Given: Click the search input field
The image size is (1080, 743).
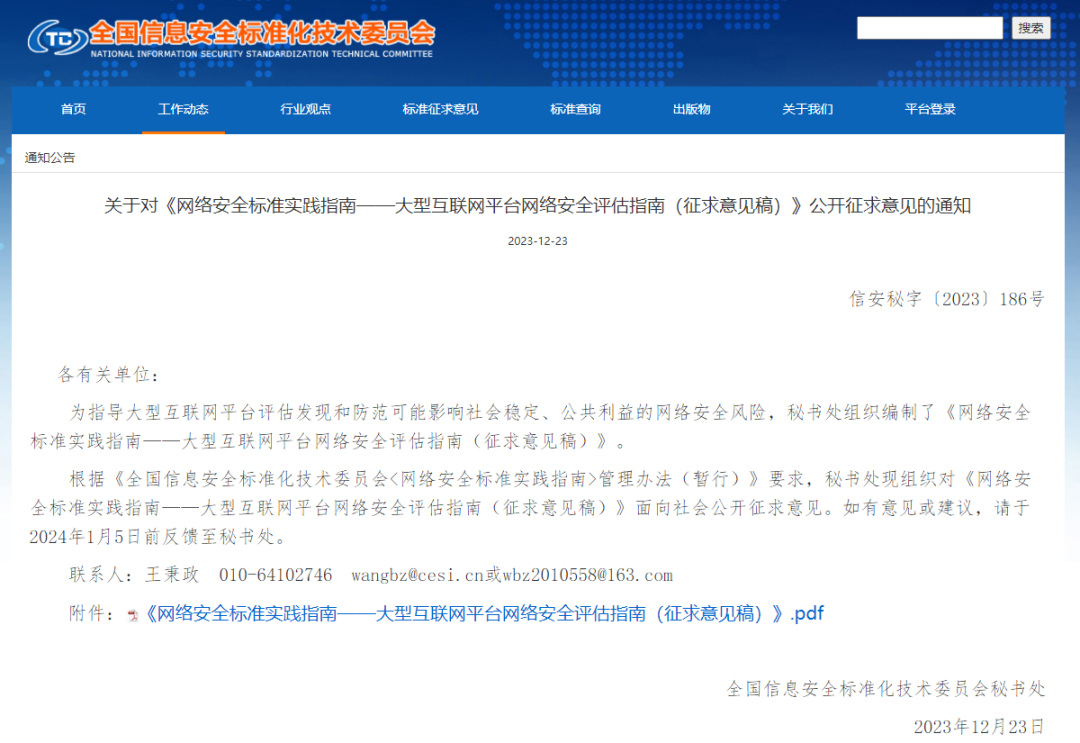Looking at the screenshot, I should [x=929, y=28].
